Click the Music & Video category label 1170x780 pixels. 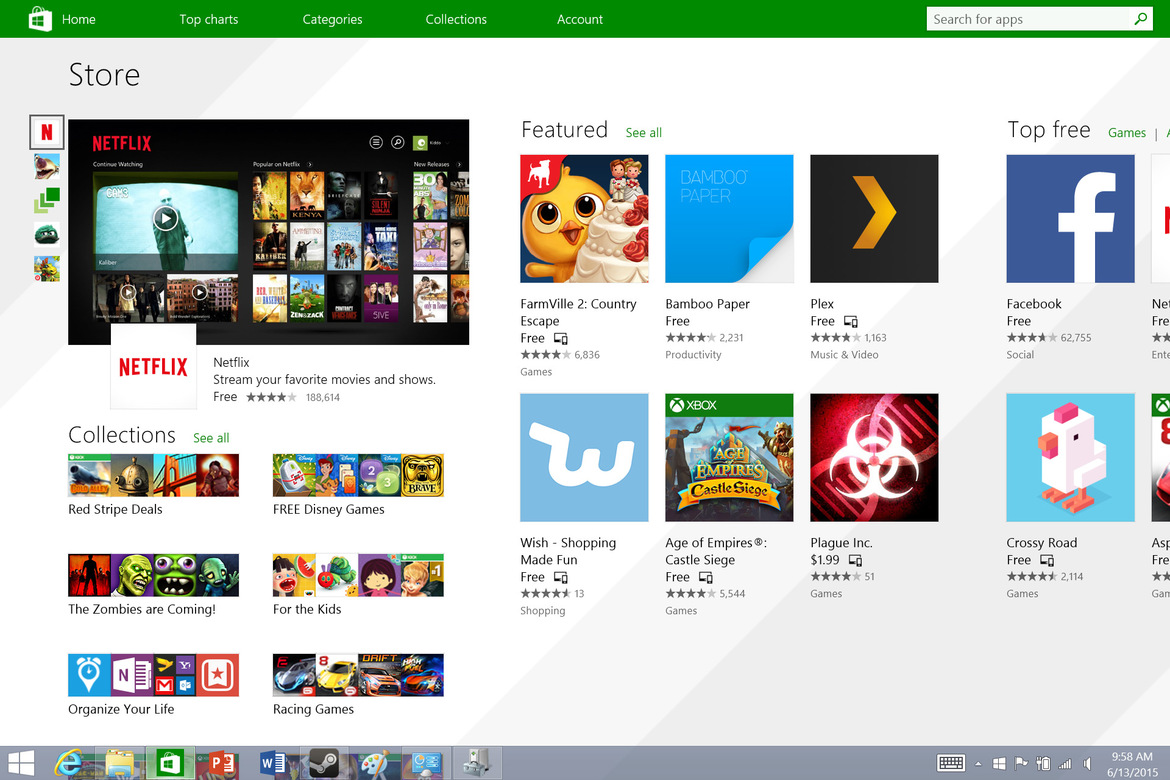(x=844, y=355)
